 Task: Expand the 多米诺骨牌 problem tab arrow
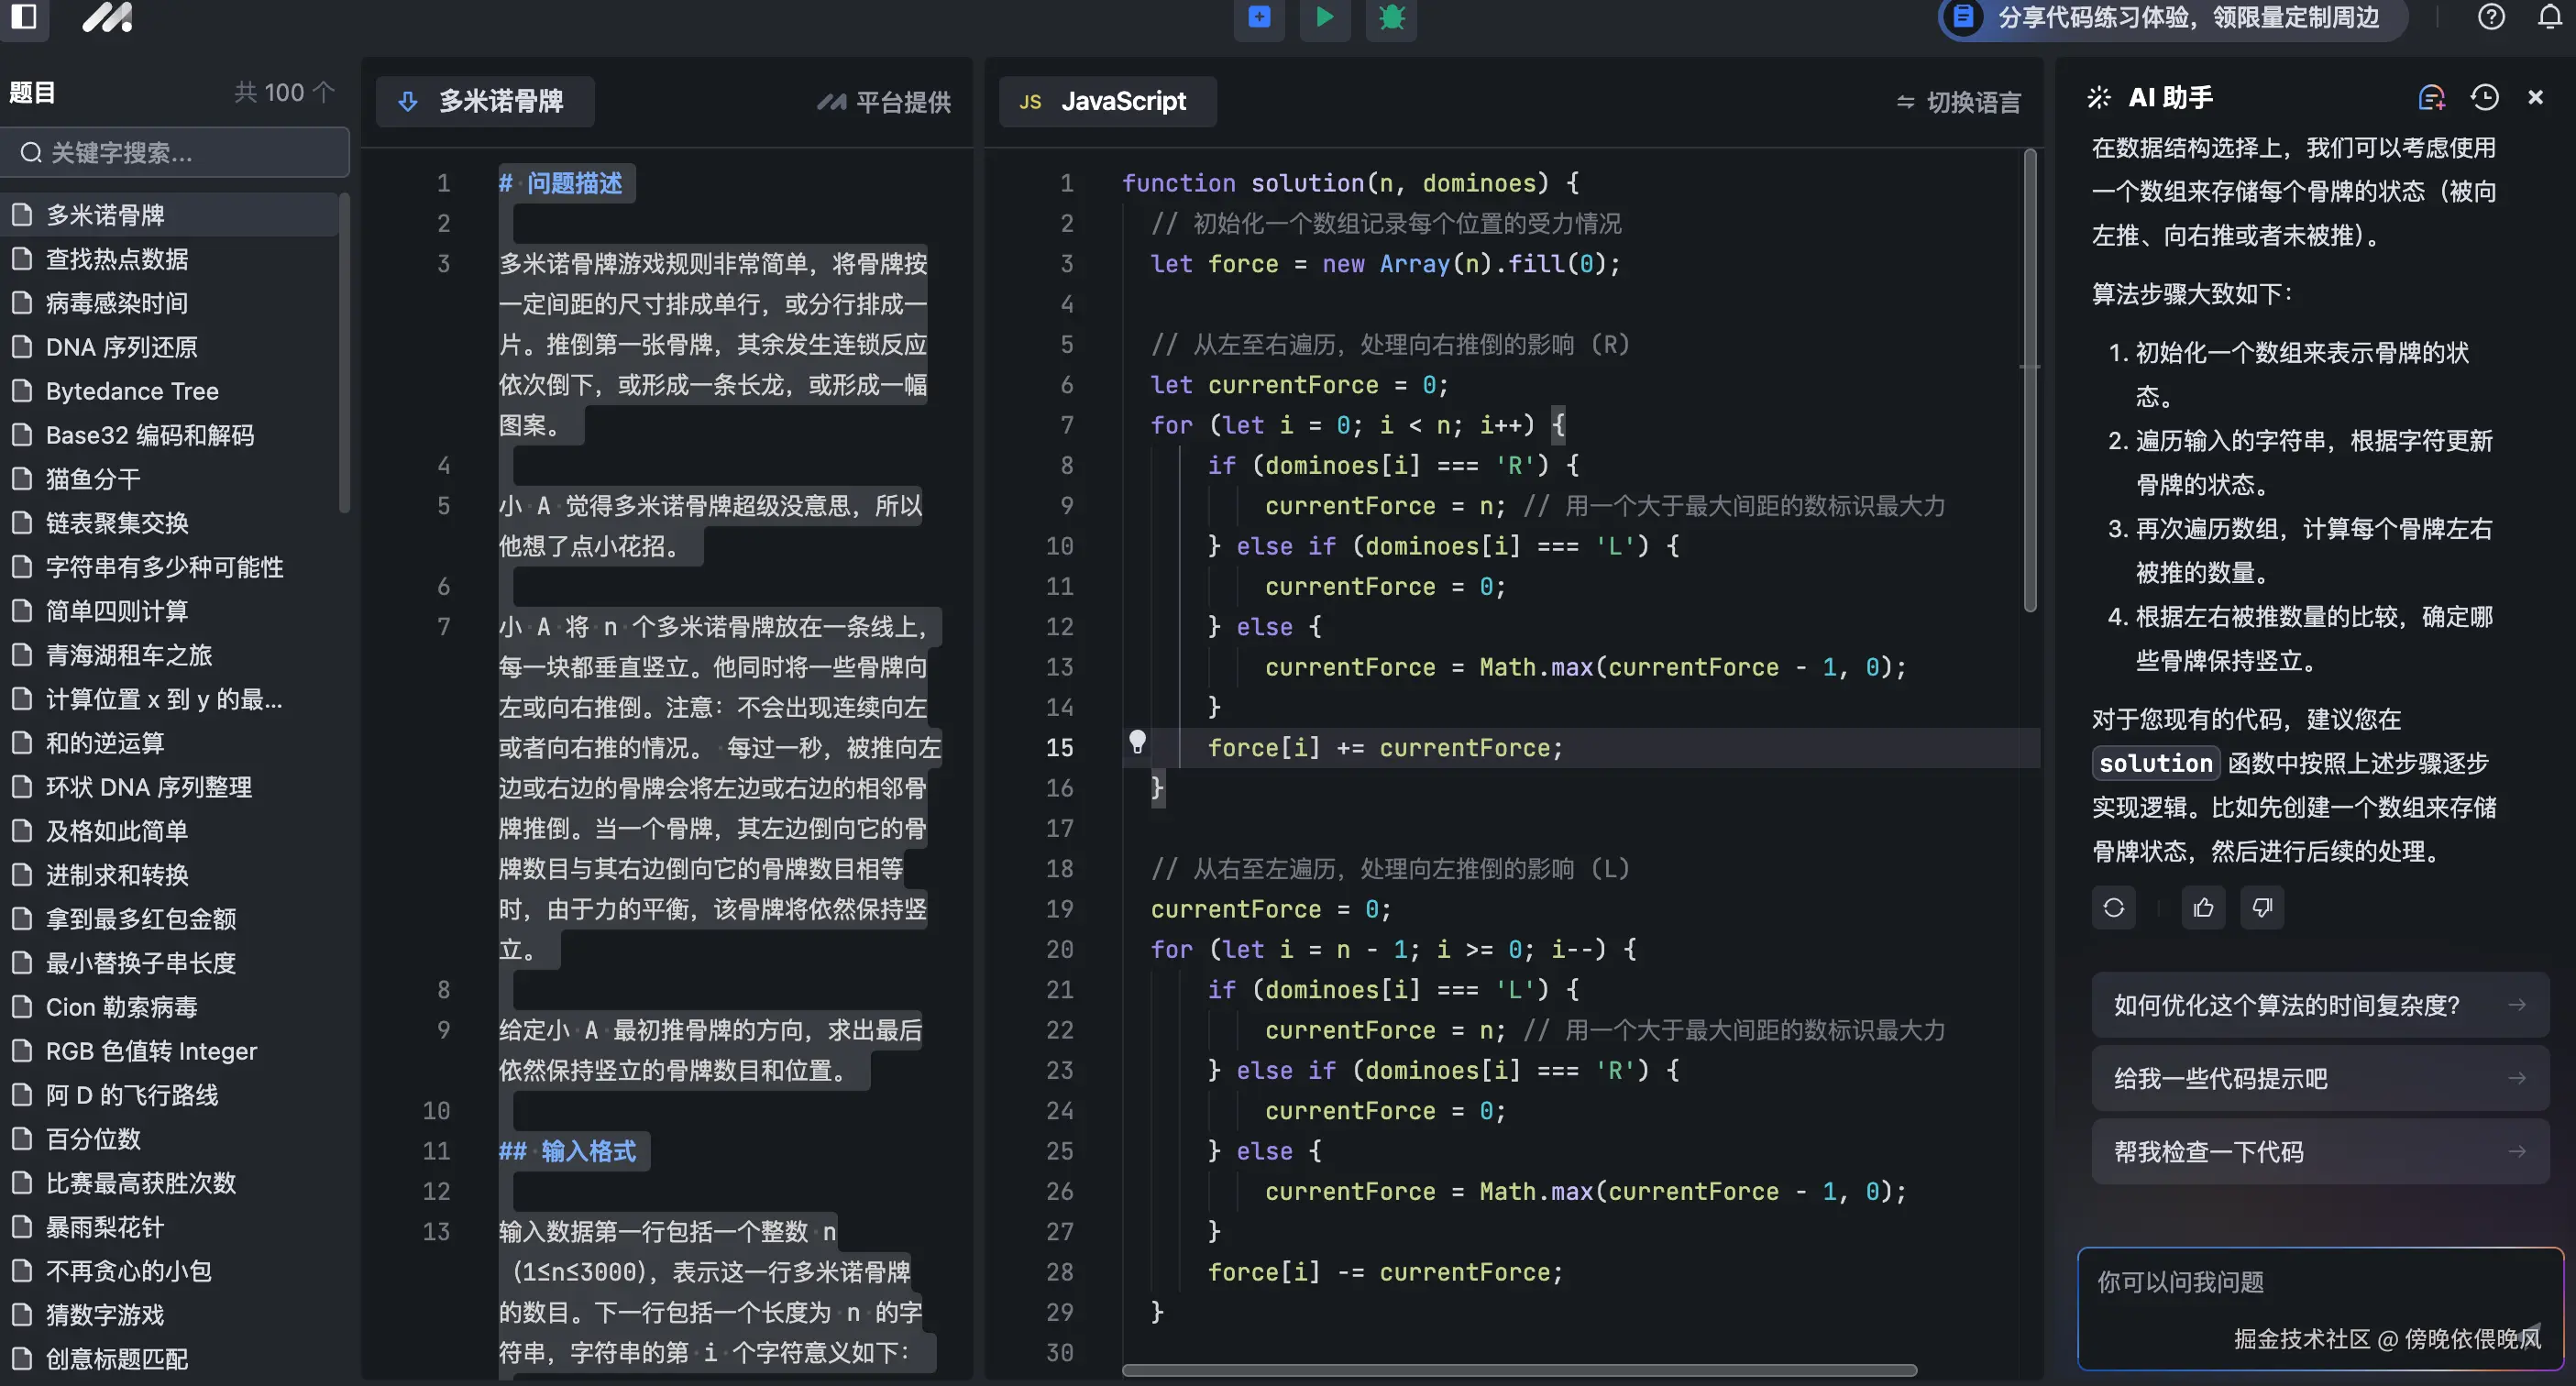pos(408,102)
